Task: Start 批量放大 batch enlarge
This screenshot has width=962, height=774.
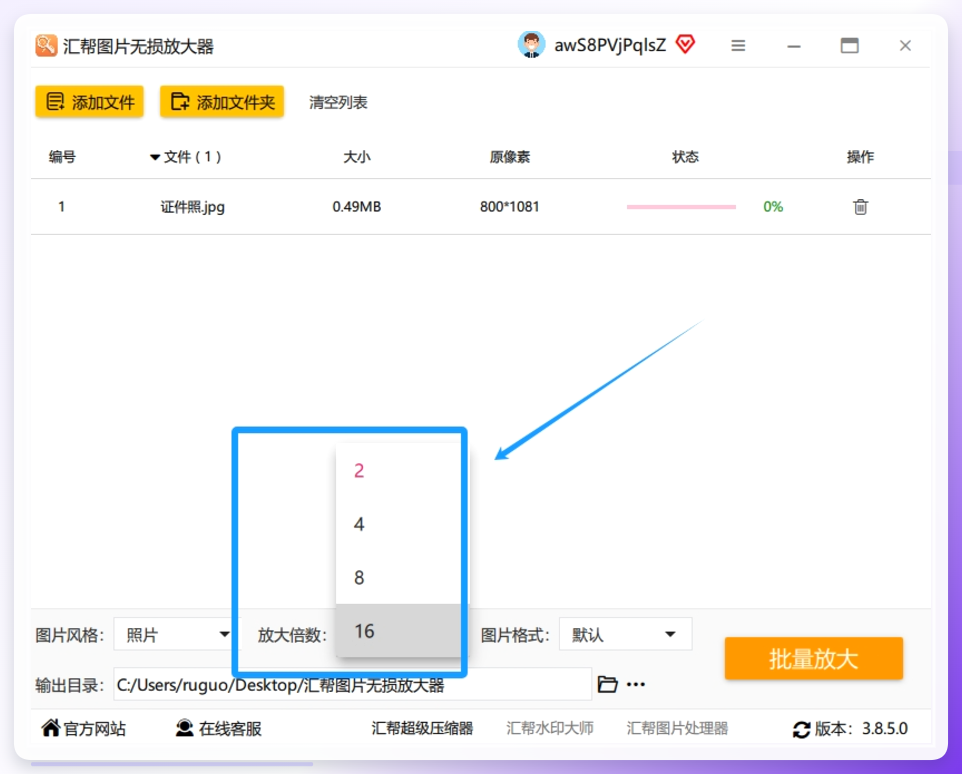Action: pos(814,659)
